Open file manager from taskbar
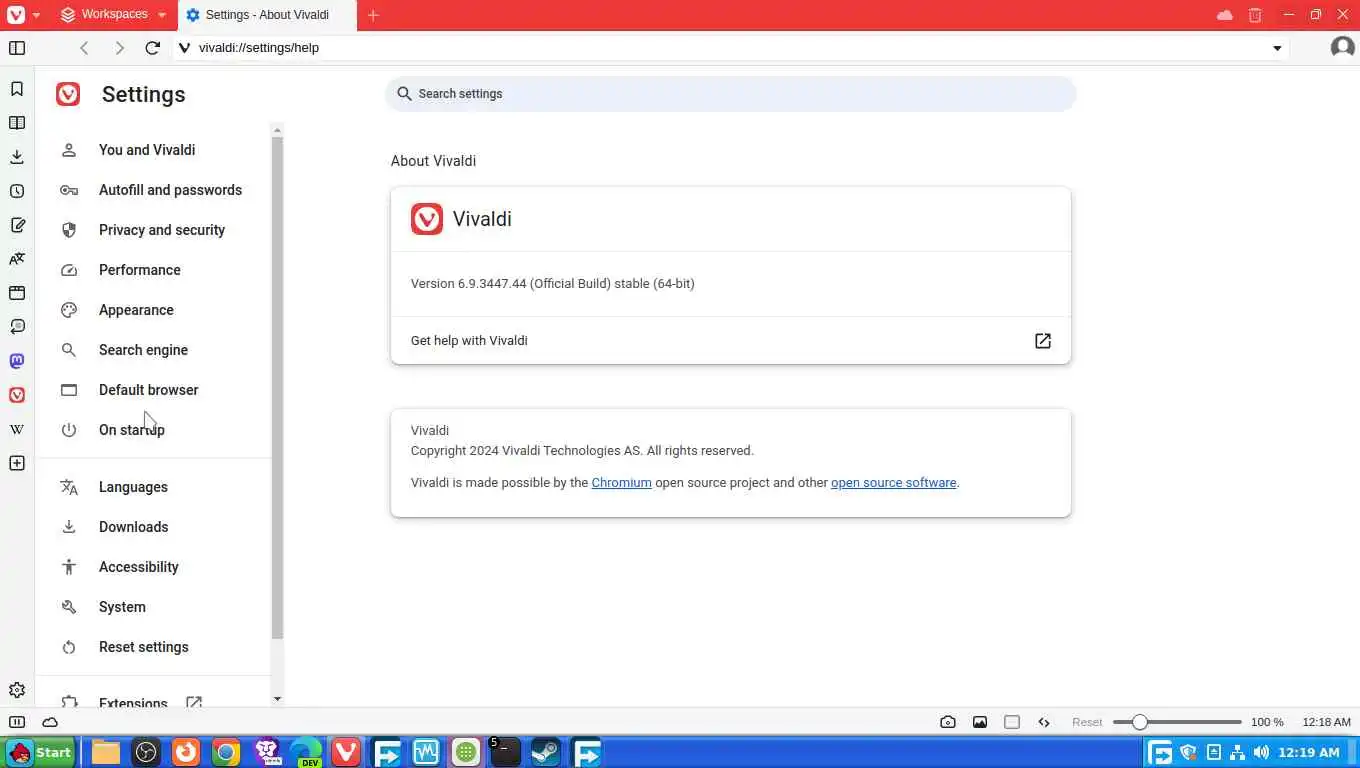This screenshot has width=1360, height=768. (106, 752)
